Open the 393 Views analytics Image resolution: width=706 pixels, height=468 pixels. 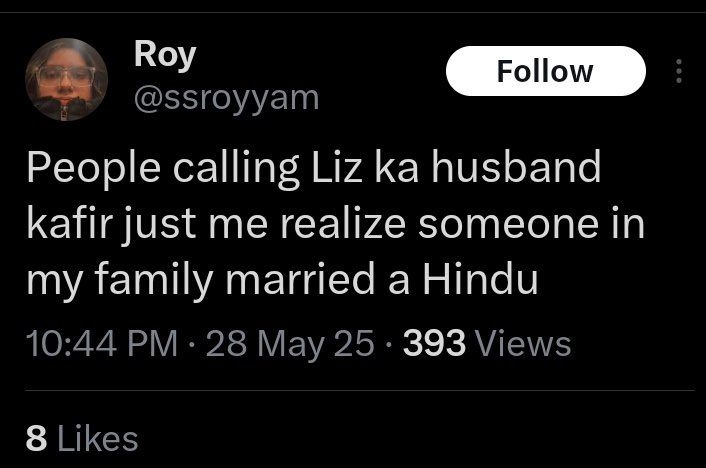click(486, 343)
